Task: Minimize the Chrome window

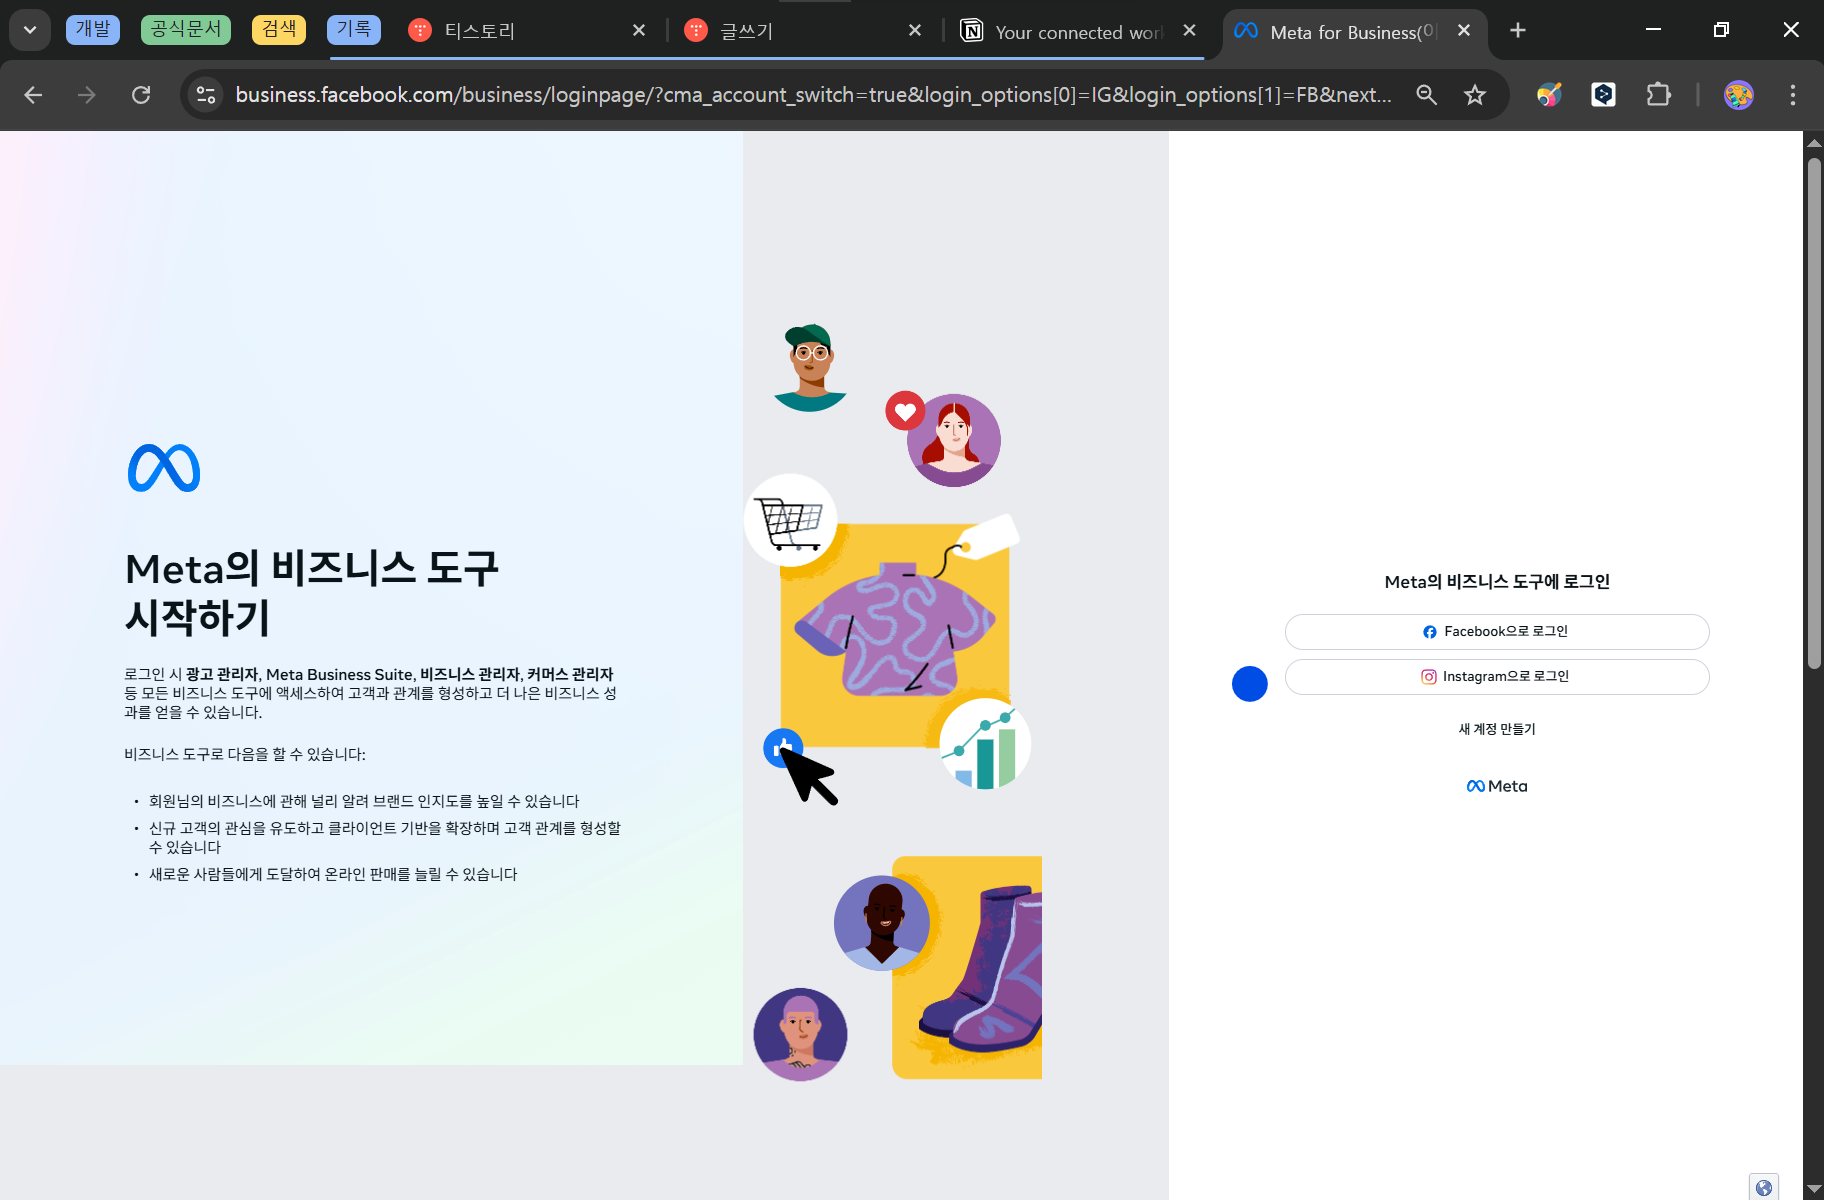Action: (x=1653, y=30)
